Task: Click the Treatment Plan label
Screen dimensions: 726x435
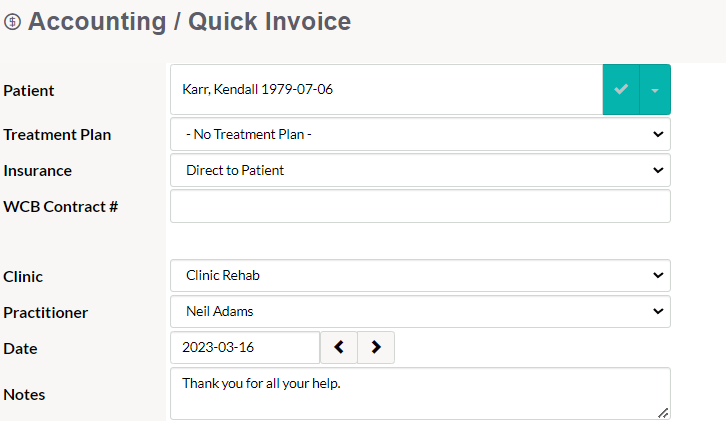Action: point(57,135)
